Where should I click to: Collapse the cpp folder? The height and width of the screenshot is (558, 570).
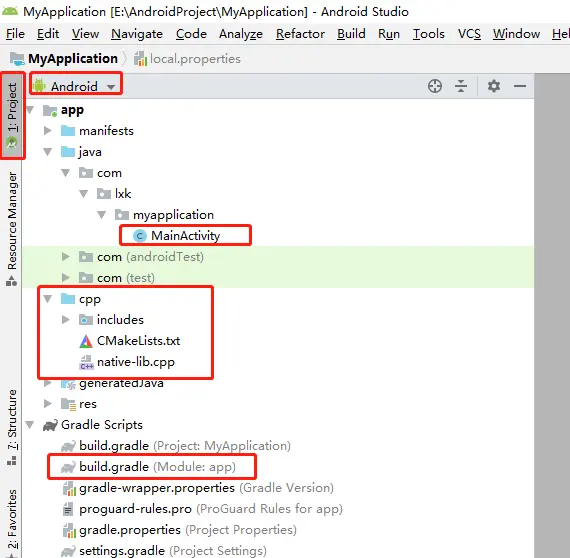click(48, 299)
